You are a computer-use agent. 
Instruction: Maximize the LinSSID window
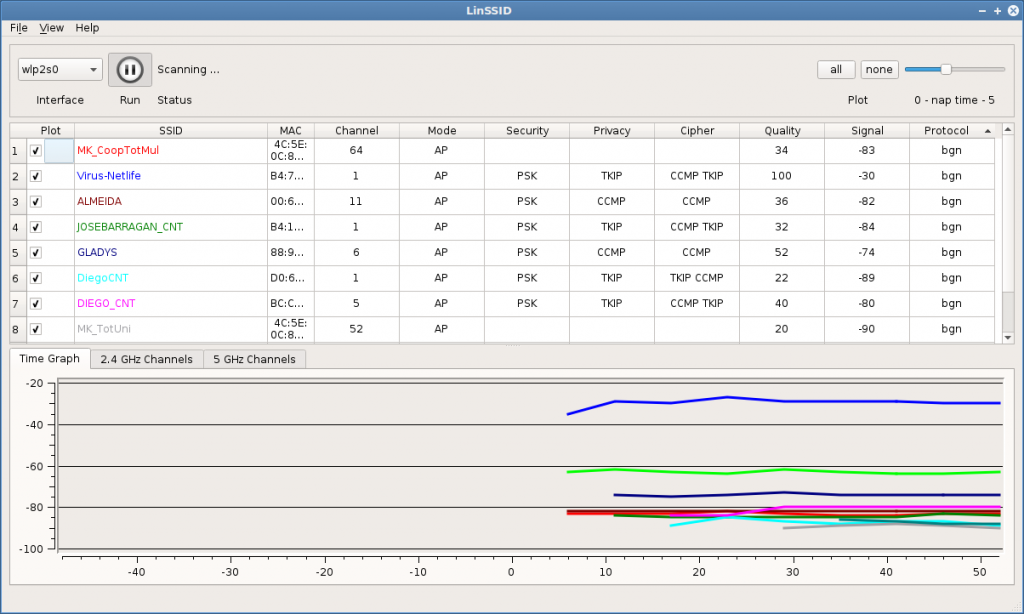point(997,10)
